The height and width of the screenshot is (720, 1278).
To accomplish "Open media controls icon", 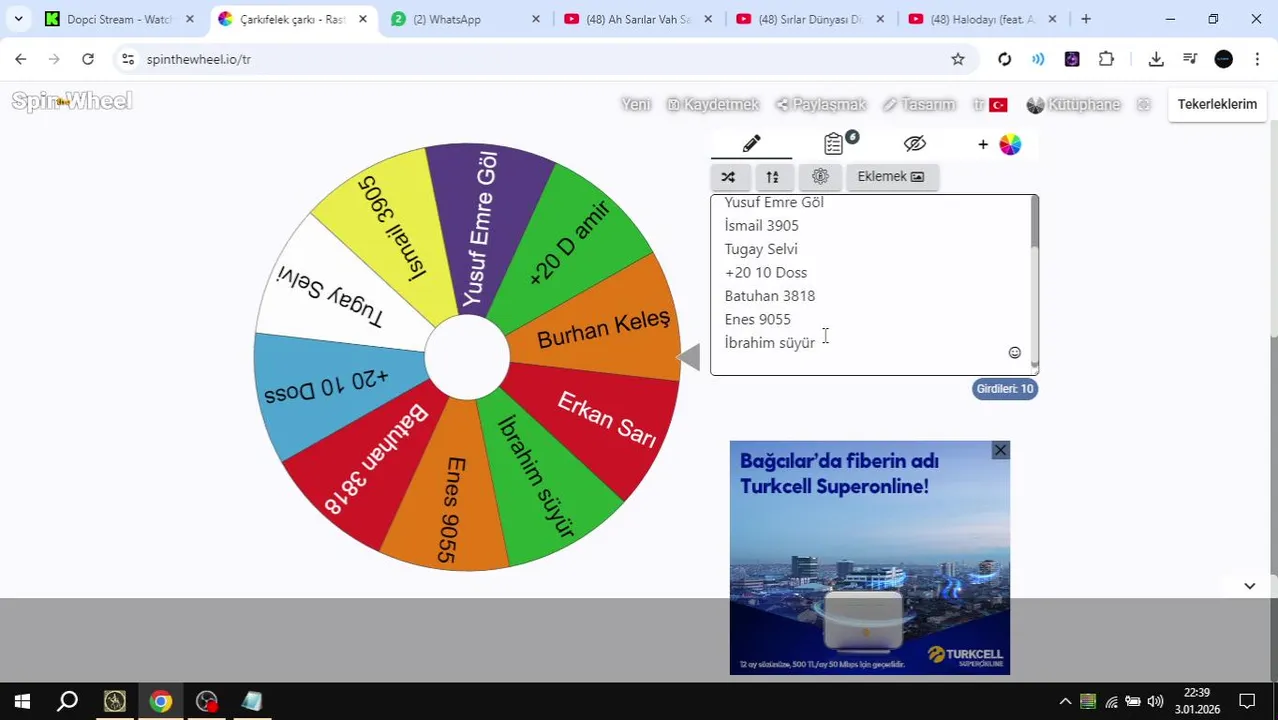I will click(1190, 59).
